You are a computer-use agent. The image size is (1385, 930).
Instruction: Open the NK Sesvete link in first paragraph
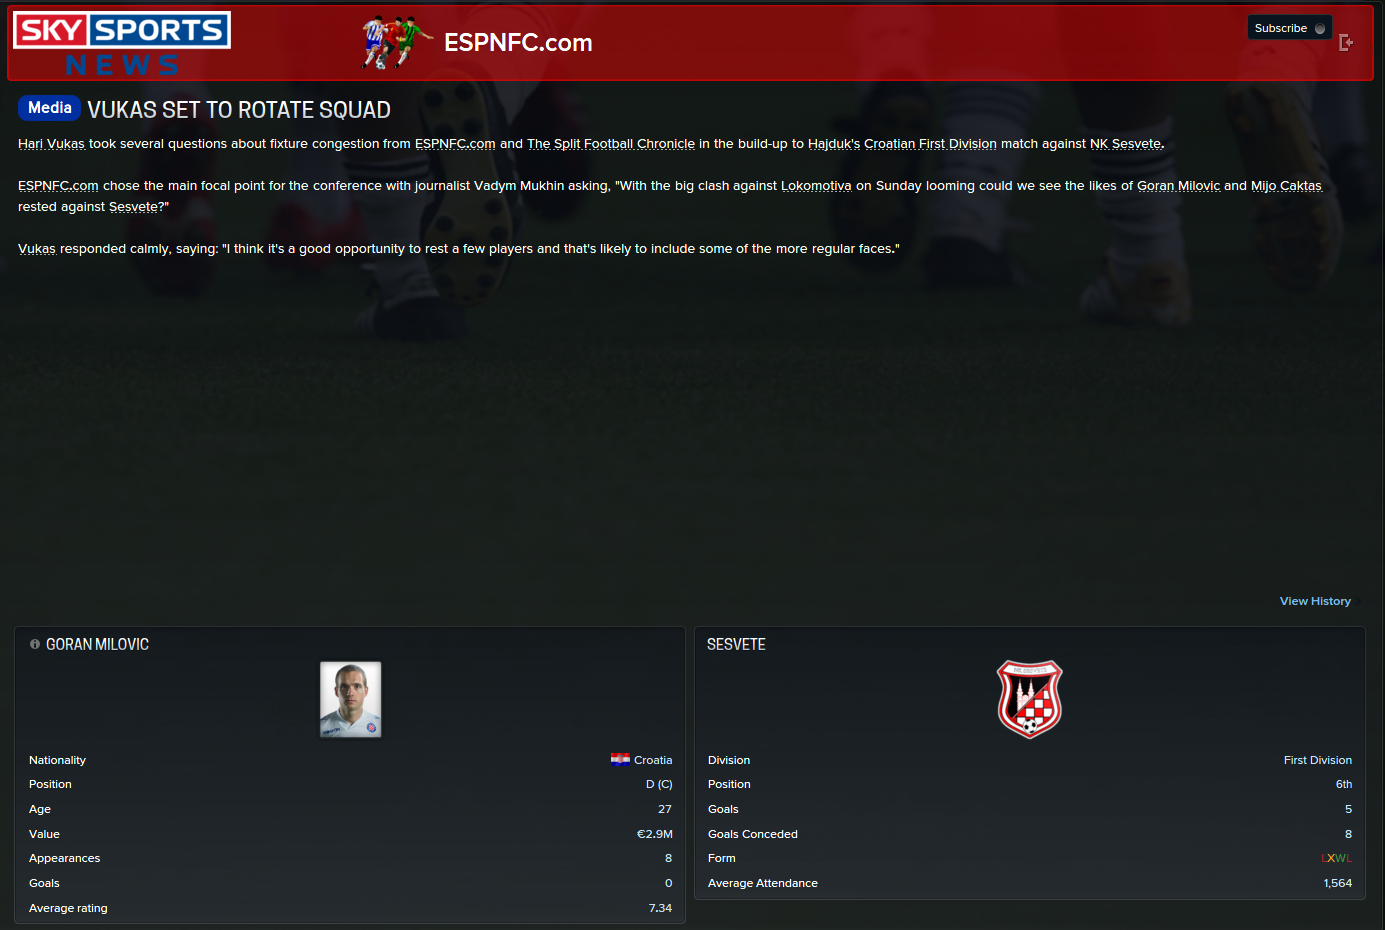coord(1125,144)
